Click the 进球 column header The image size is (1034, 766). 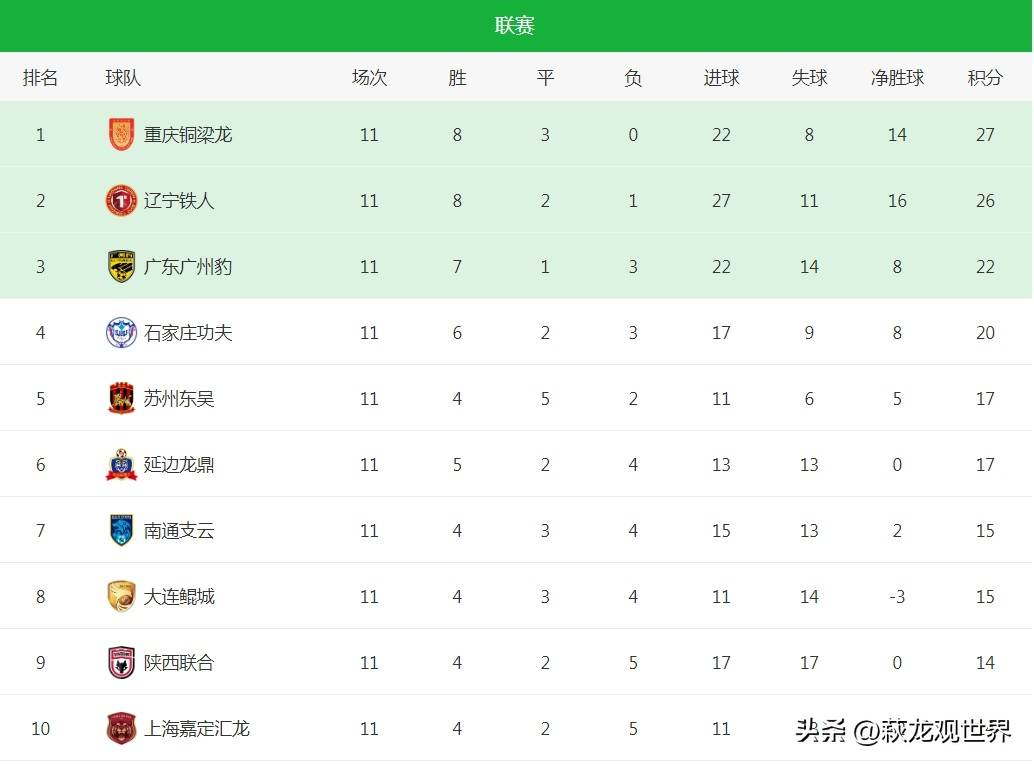click(x=721, y=77)
